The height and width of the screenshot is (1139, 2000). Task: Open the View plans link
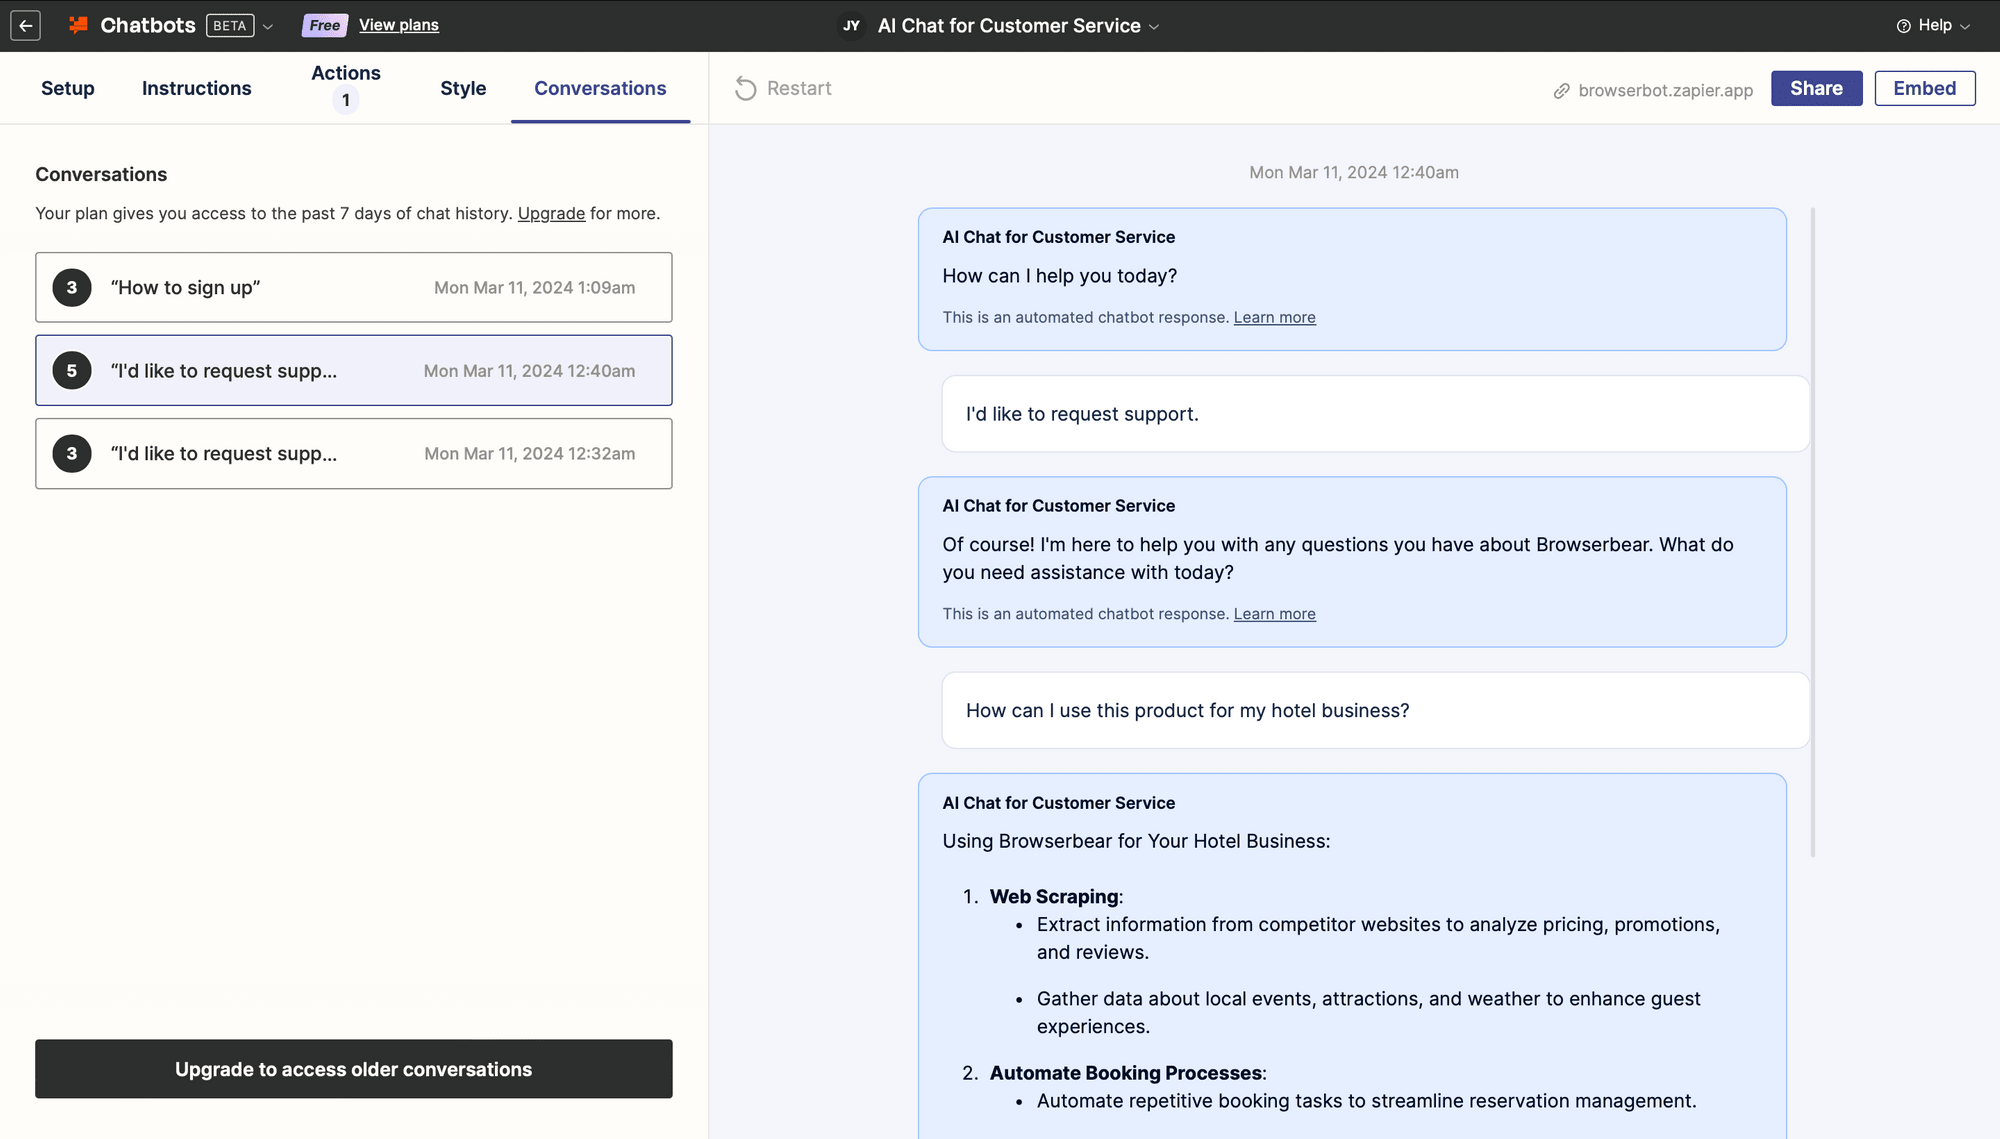click(x=398, y=24)
